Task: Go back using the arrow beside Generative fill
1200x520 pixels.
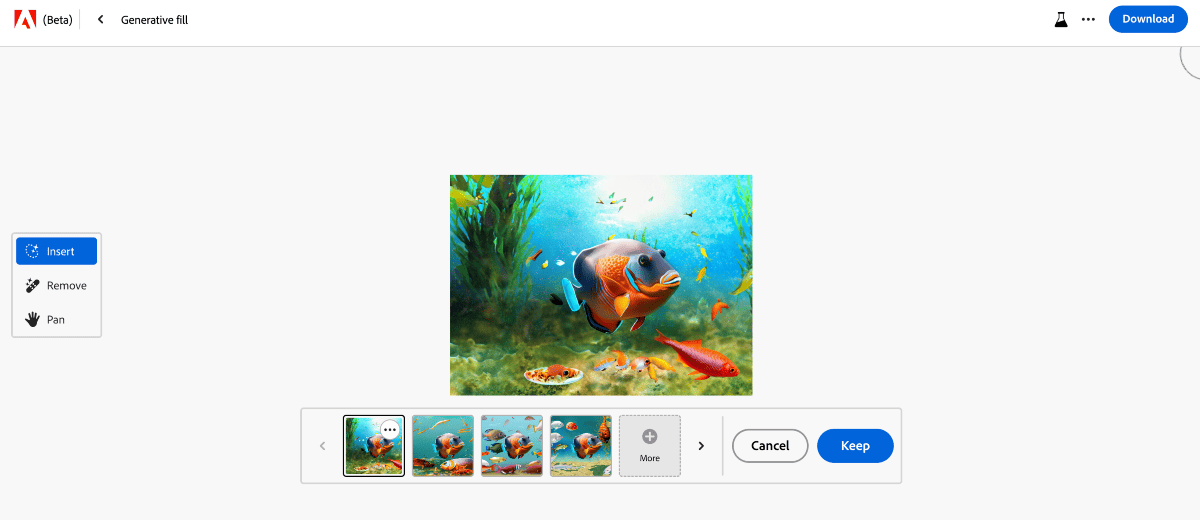Action: (x=100, y=19)
